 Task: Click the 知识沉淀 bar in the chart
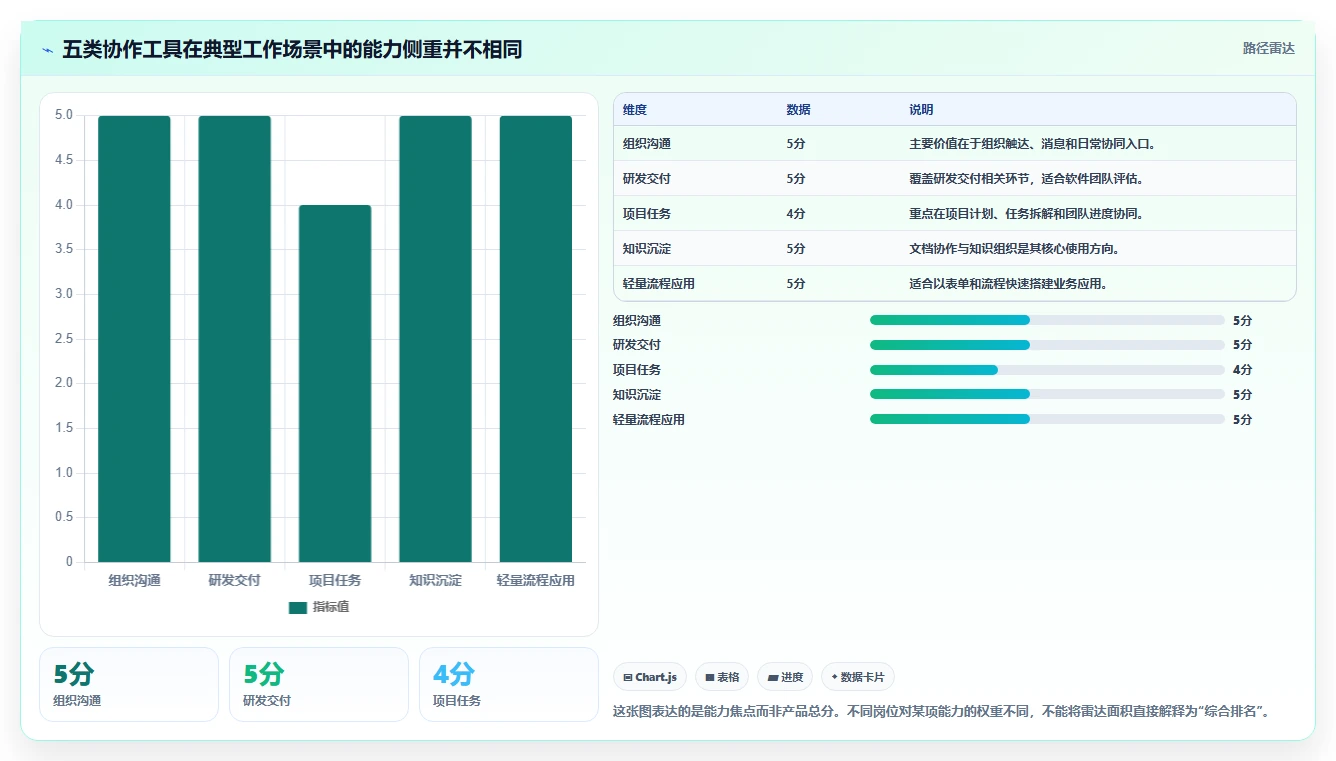click(x=435, y=339)
